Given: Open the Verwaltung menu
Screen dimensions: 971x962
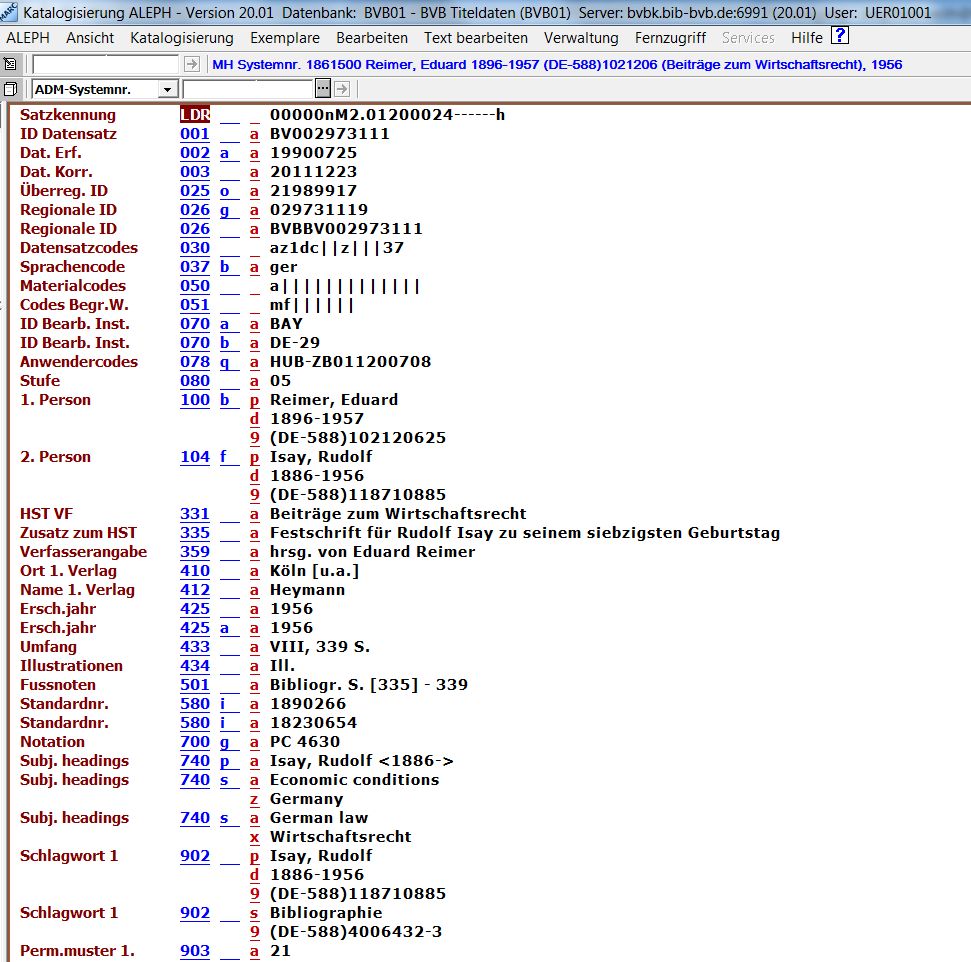Looking at the screenshot, I should (581, 38).
